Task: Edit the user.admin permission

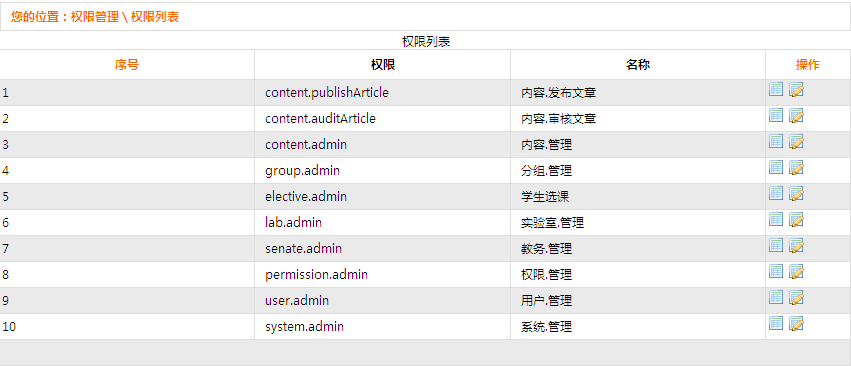Action: 796,298
